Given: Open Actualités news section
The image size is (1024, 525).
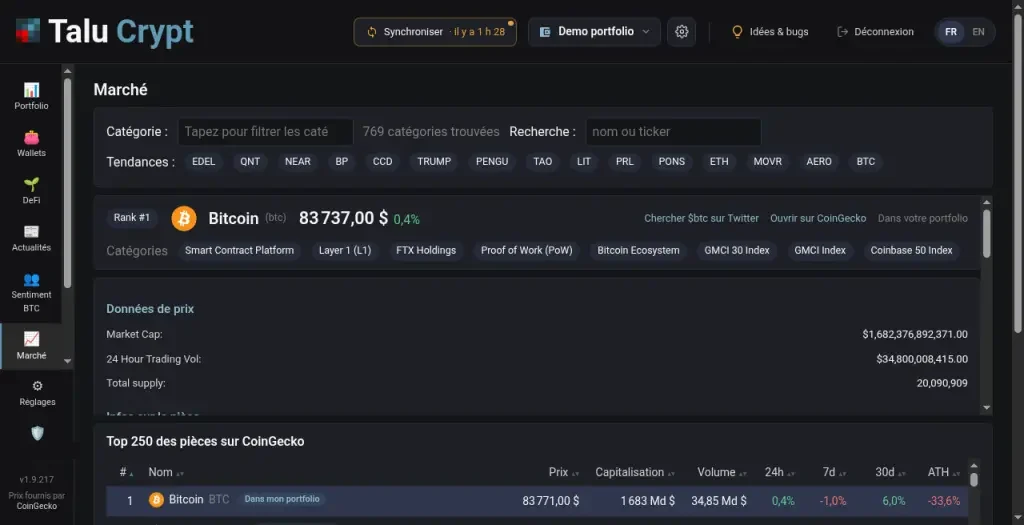Looking at the screenshot, I should pyautogui.click(x=31, y=238).
